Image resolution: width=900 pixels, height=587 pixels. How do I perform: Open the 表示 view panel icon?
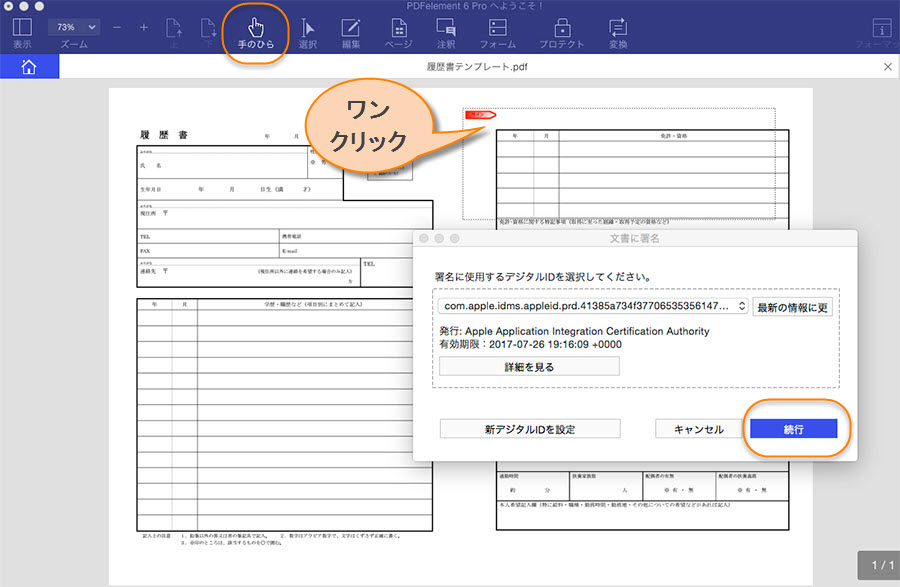pos(22,32)
